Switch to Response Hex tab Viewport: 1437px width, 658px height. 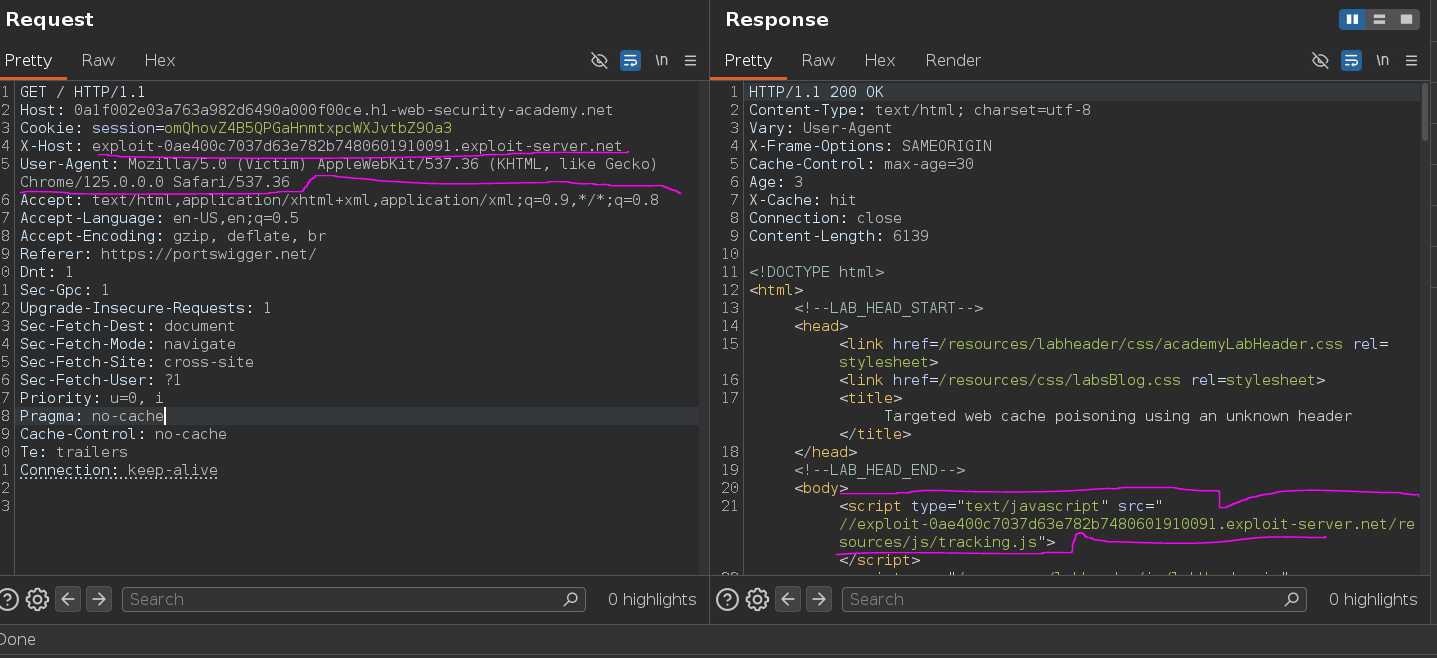point(880,60)
